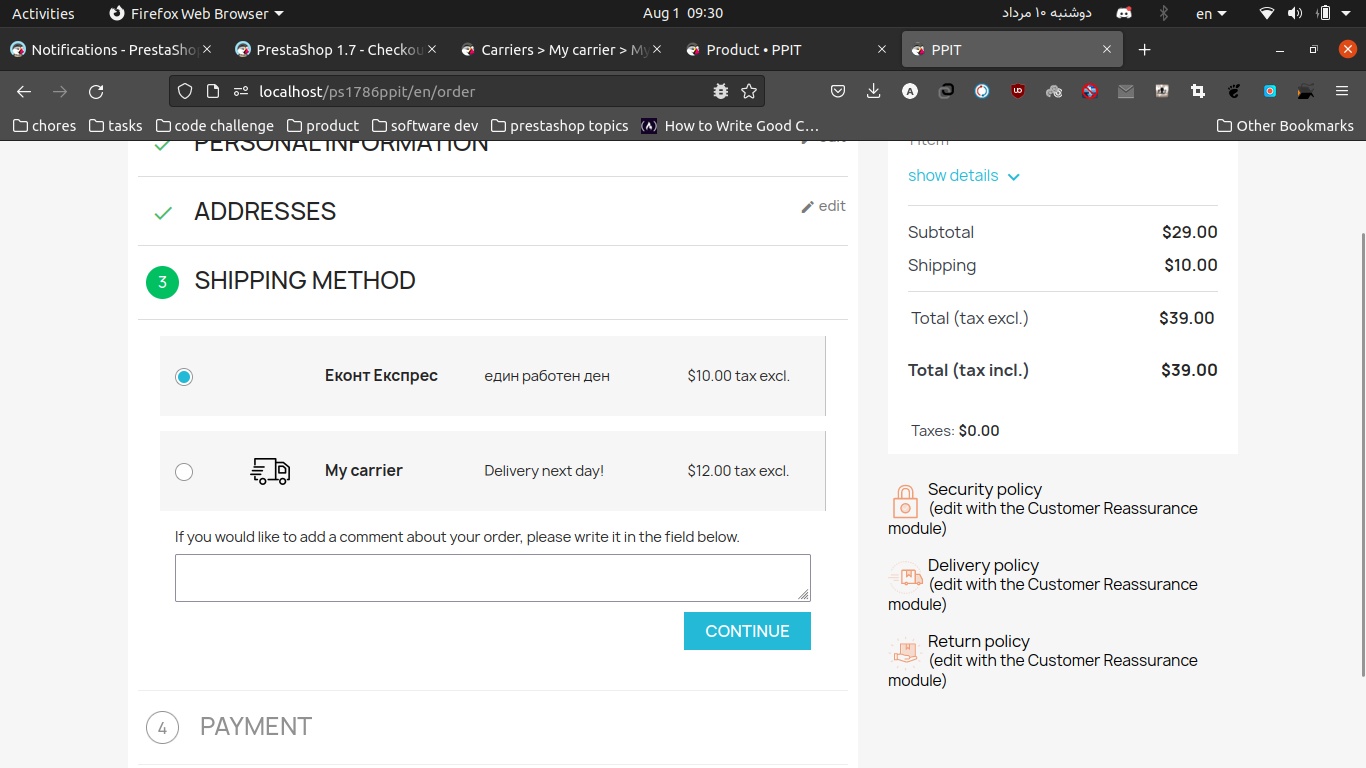Click the един работен ден delivery text
This screenshot has height=768, width=1366.
(547, 377)
